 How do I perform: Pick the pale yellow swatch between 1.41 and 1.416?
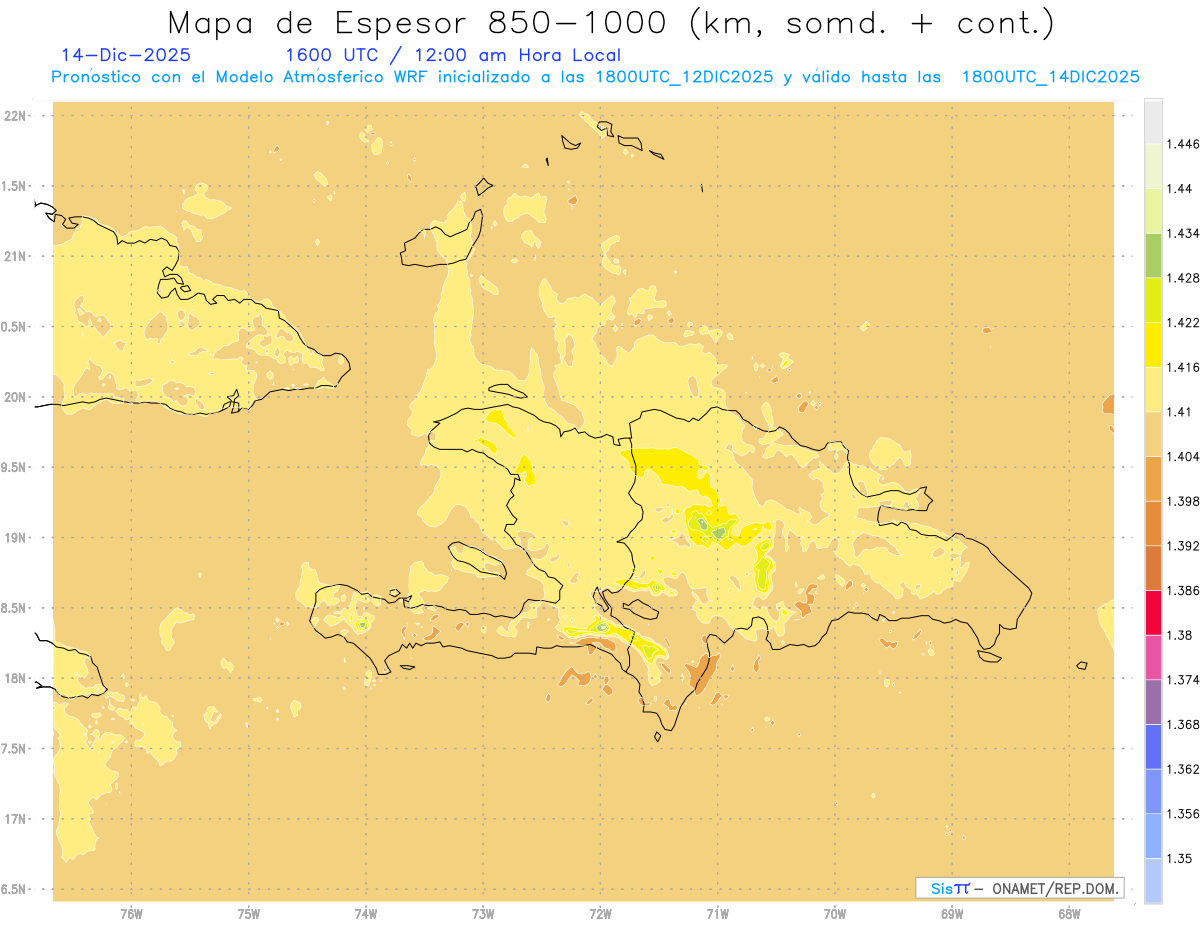(1153, 390)
